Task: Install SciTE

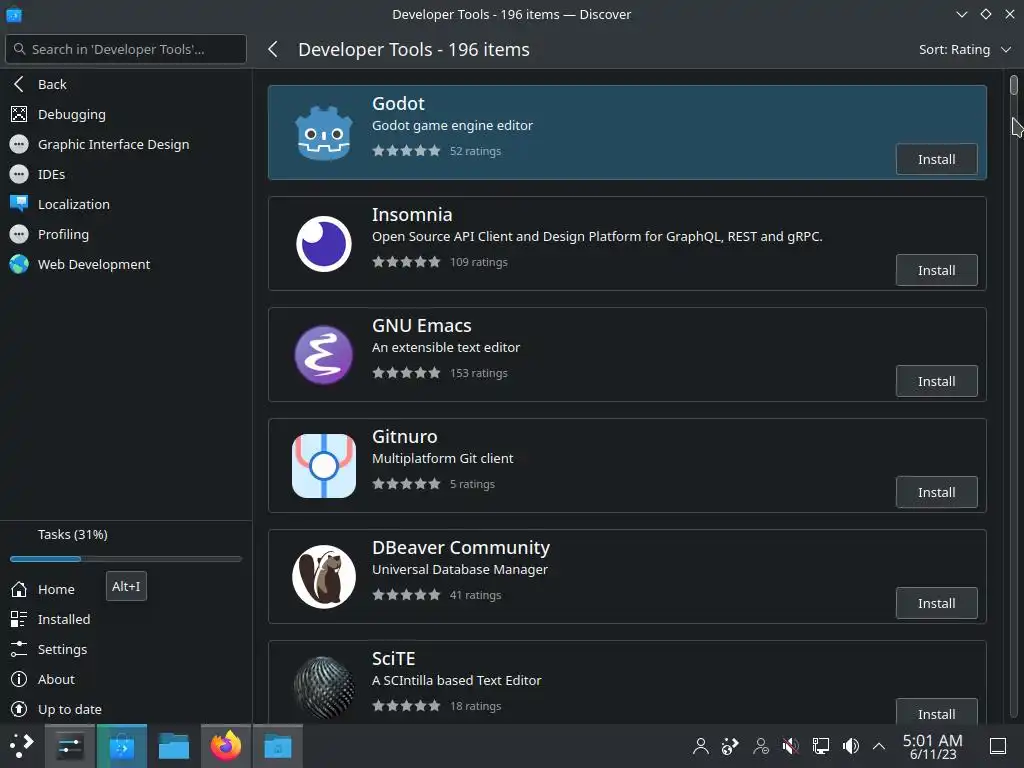Action: pos(936,712)
